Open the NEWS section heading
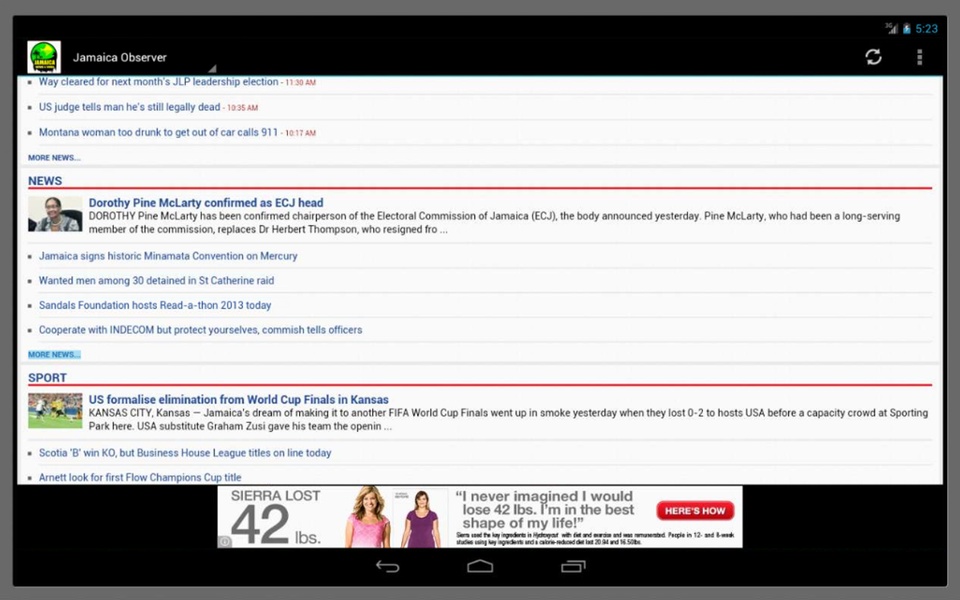This screenshot has height=600, width=960. [45, 181]
